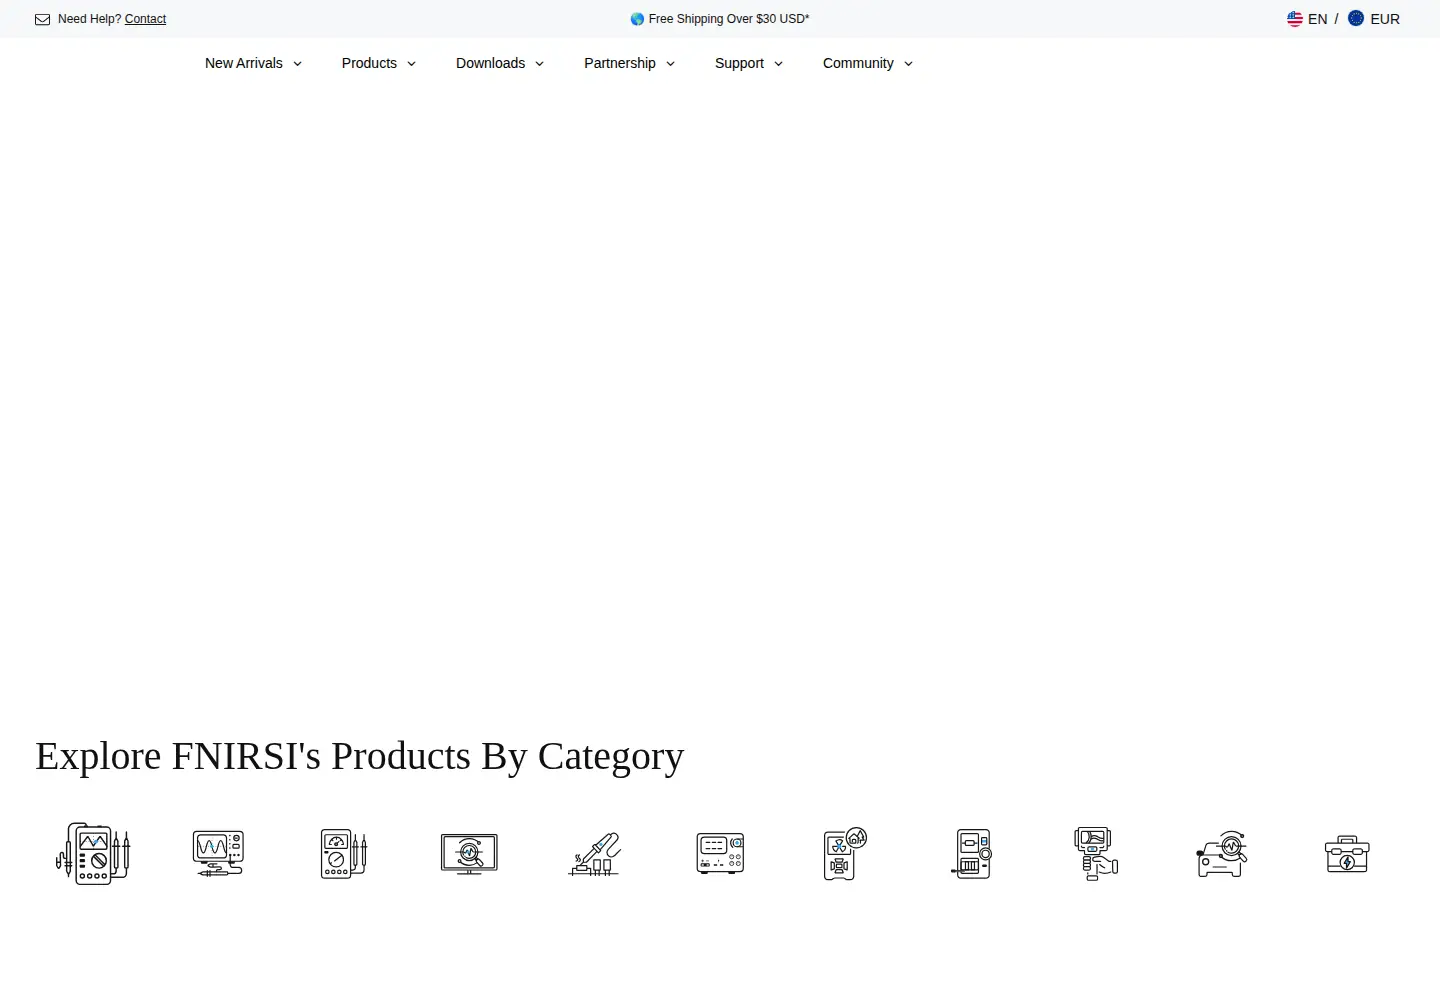
Task: Open the radiation detector with house icon
Action: (x=845, y=853)
